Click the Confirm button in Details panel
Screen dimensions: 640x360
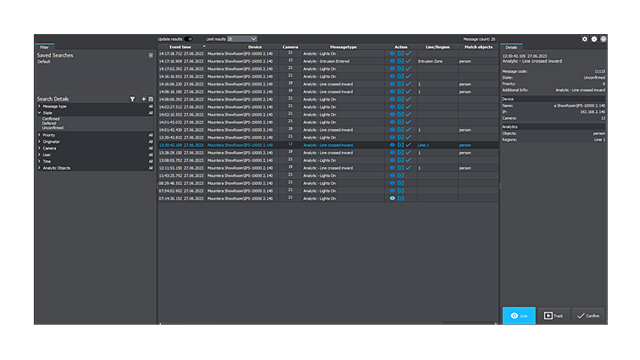click(588, 316)
